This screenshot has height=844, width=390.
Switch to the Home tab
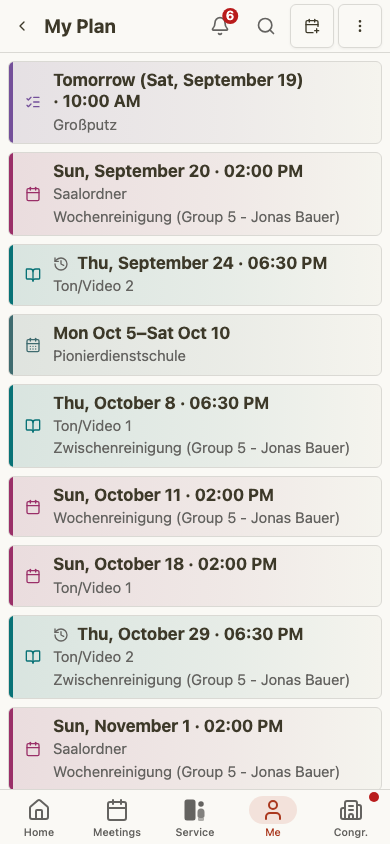tap(39, 818)
